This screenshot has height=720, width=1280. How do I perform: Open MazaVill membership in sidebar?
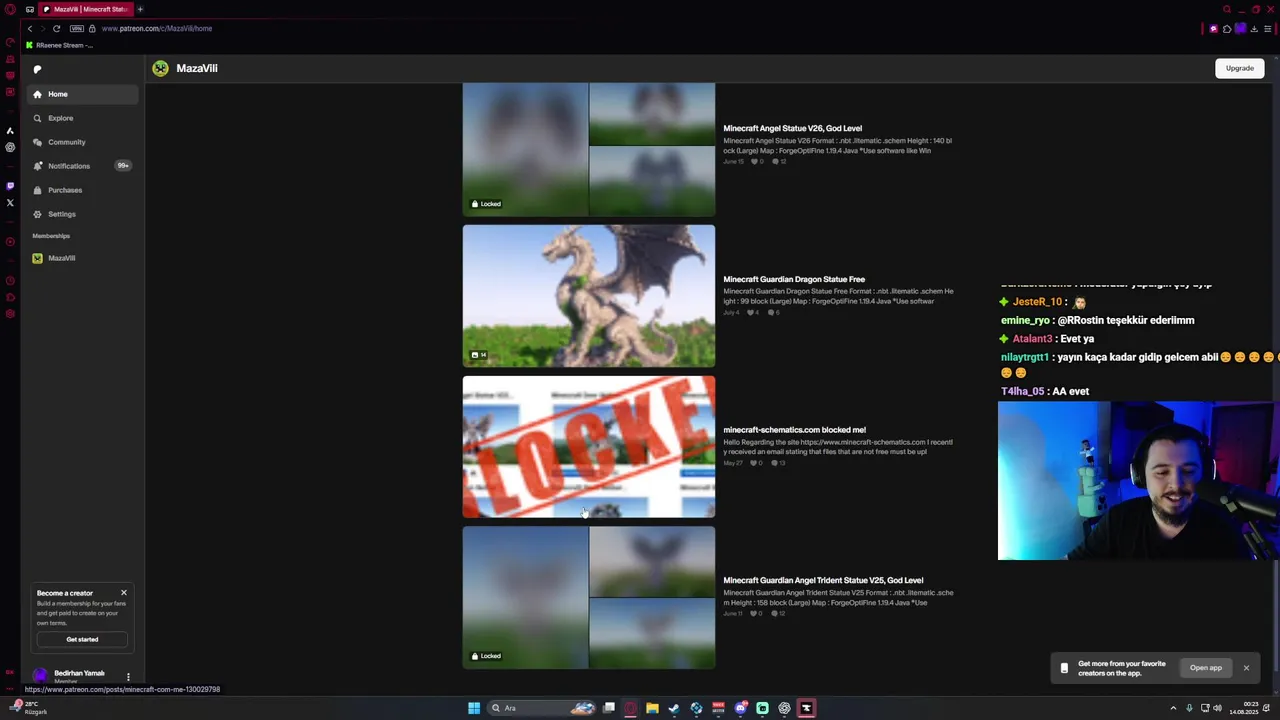click(x=83, y=258)
